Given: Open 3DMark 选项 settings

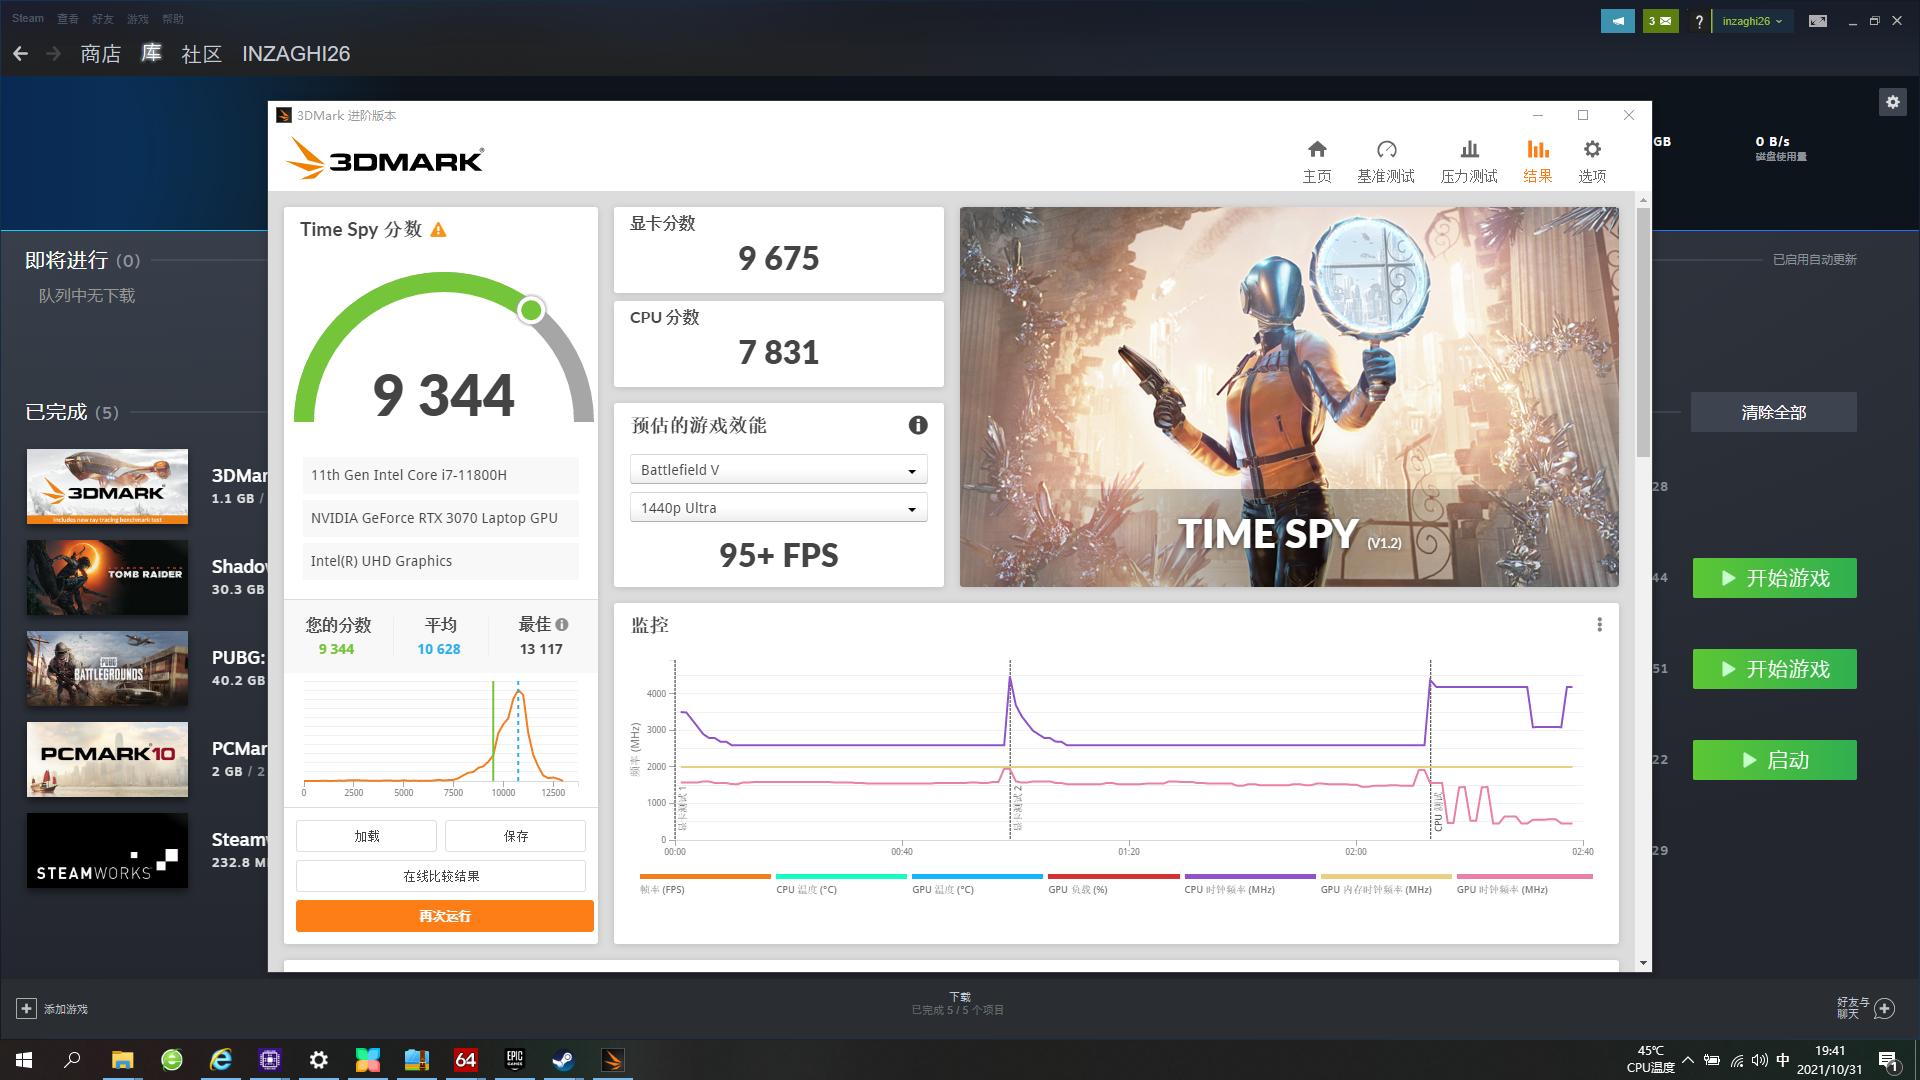Looking at the screenshot, I should [x=1592, y=160].
